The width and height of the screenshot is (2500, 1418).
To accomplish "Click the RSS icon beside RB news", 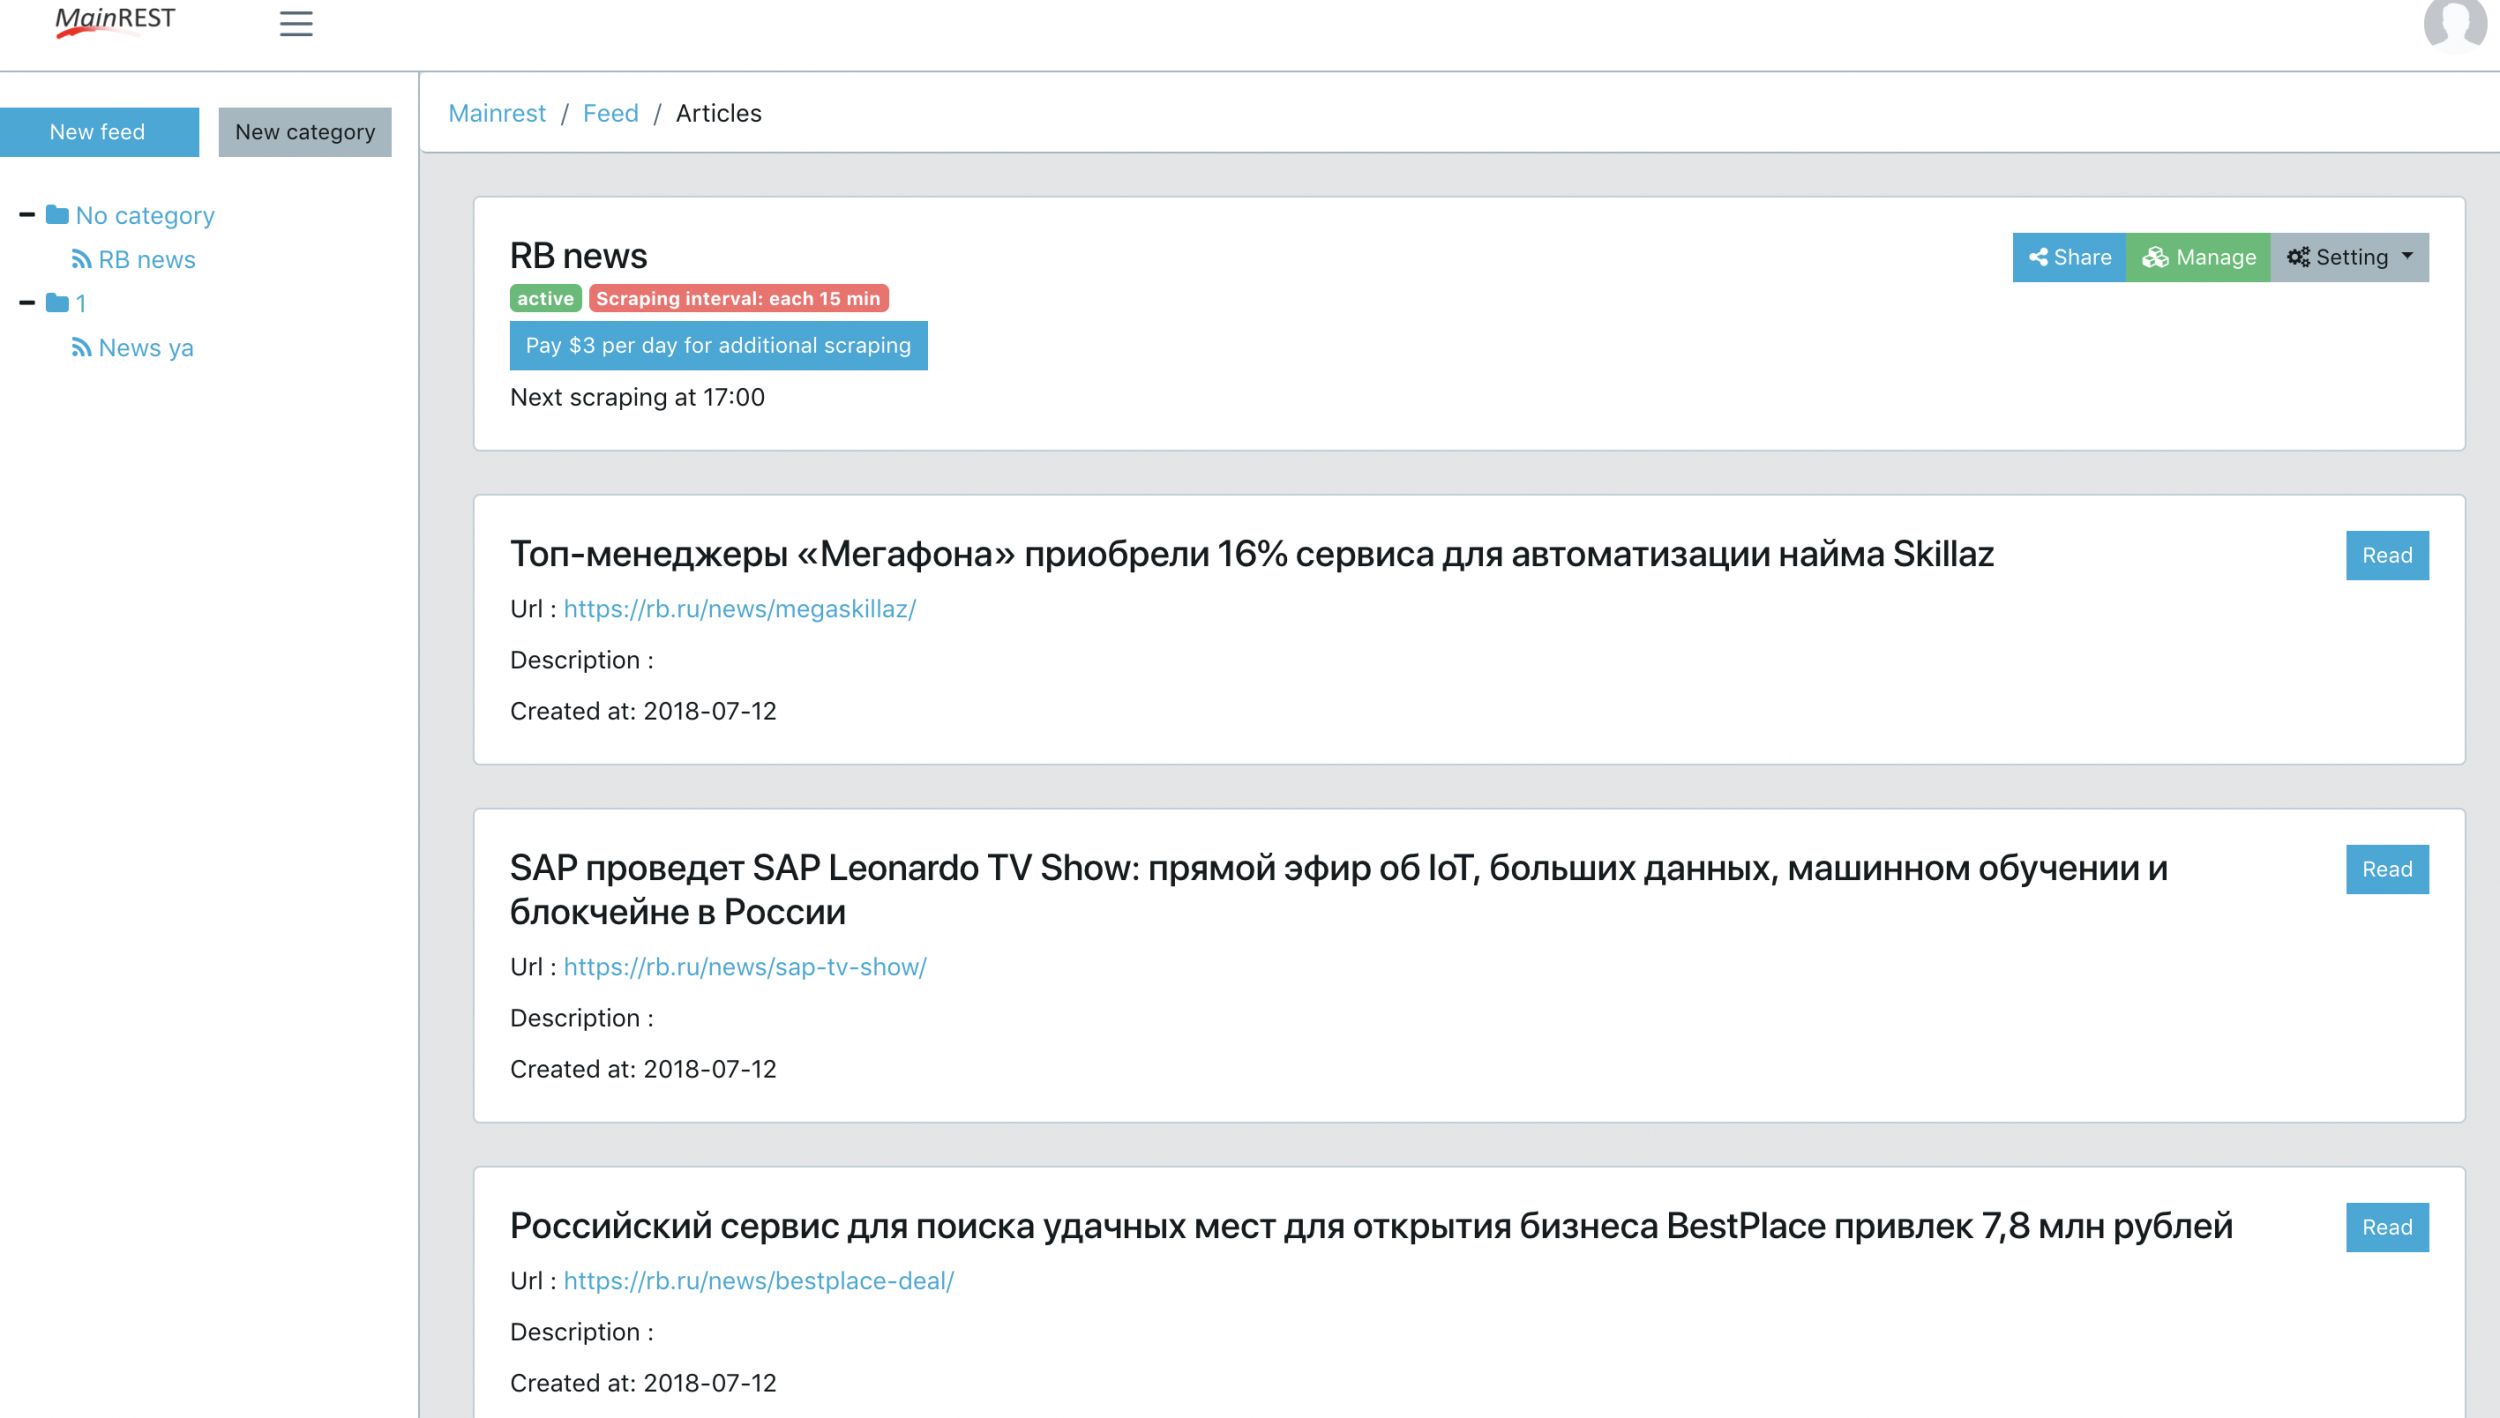I will click(x=82, y=260).
